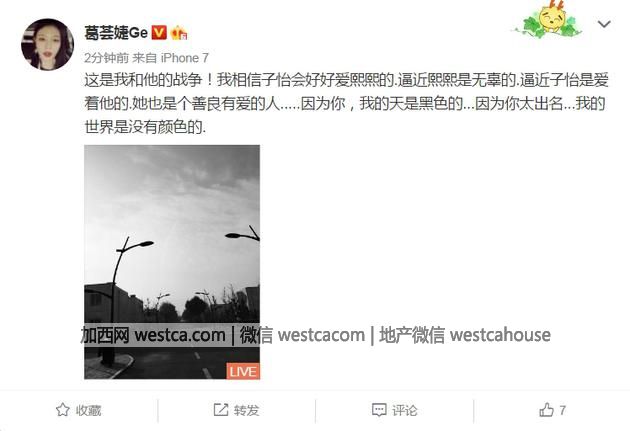
Task: Click the comment speech bubble icon
Action: 379,410
